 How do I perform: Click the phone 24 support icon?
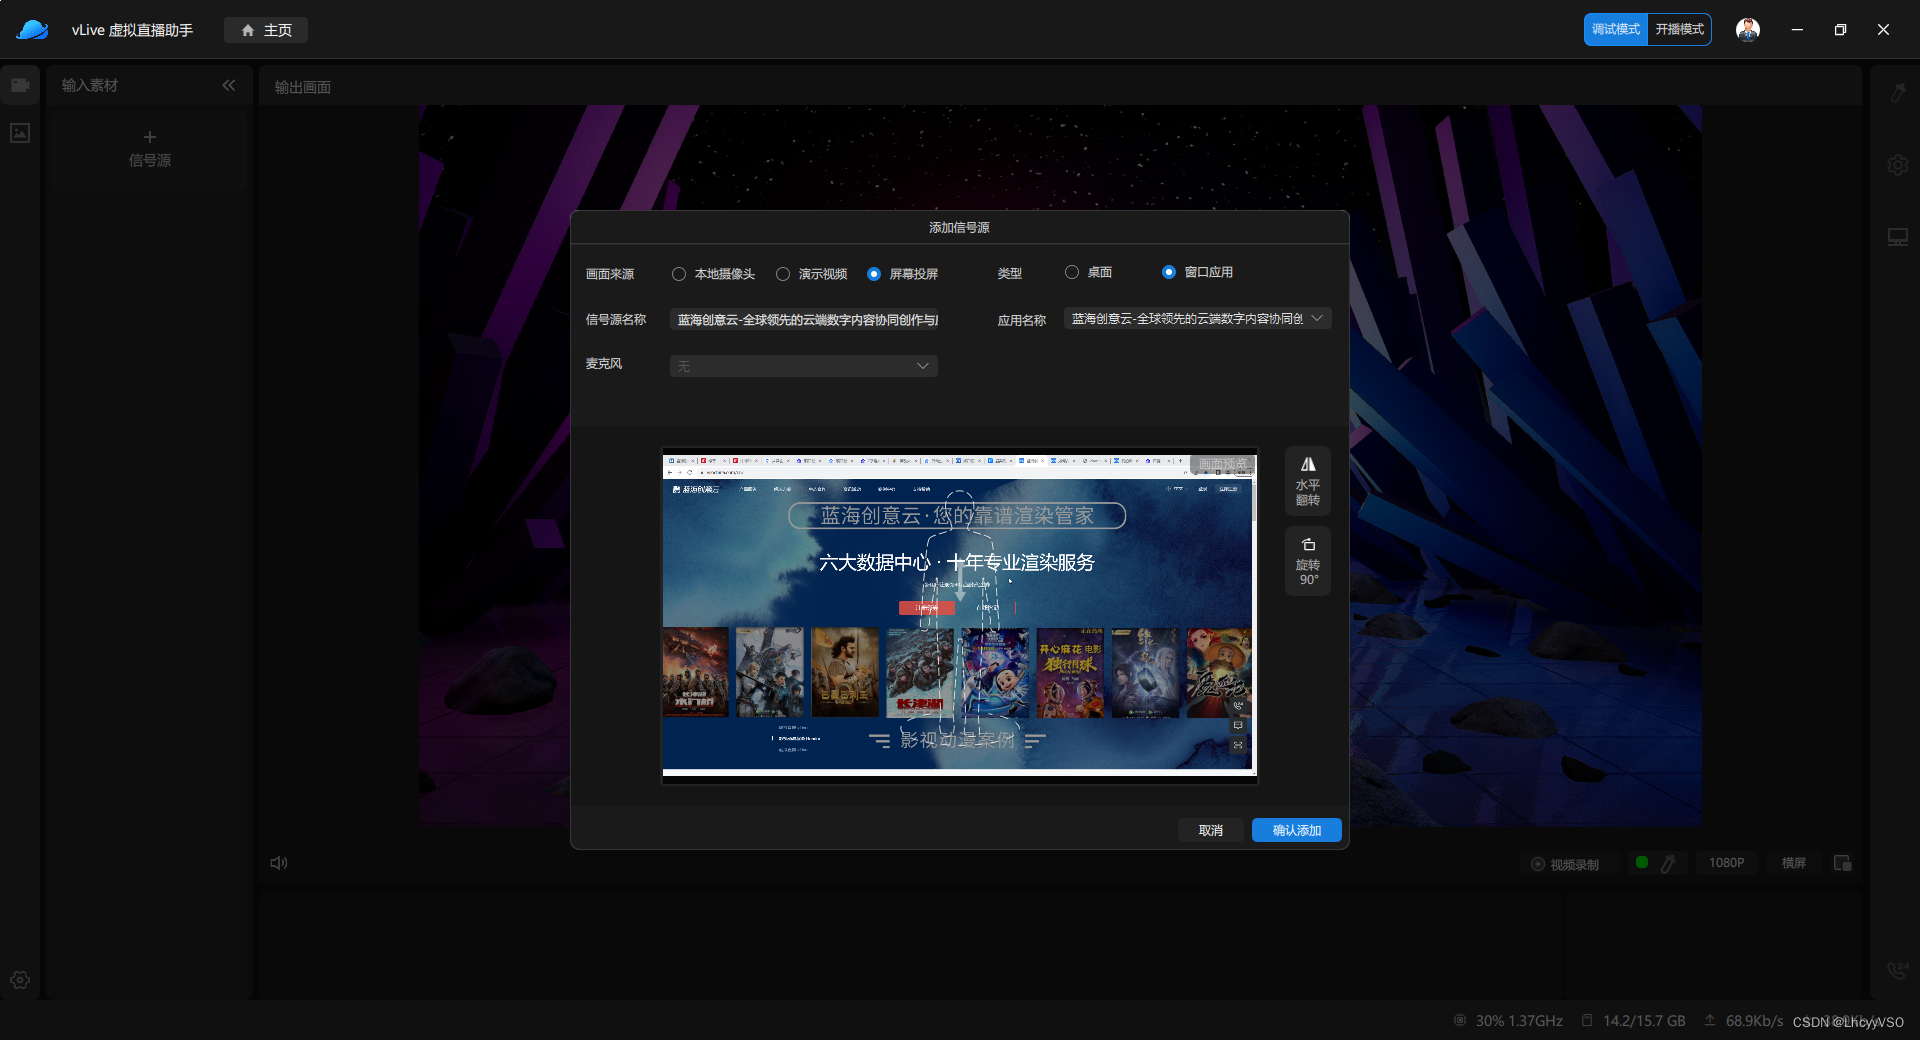[x=1897, y=969]
